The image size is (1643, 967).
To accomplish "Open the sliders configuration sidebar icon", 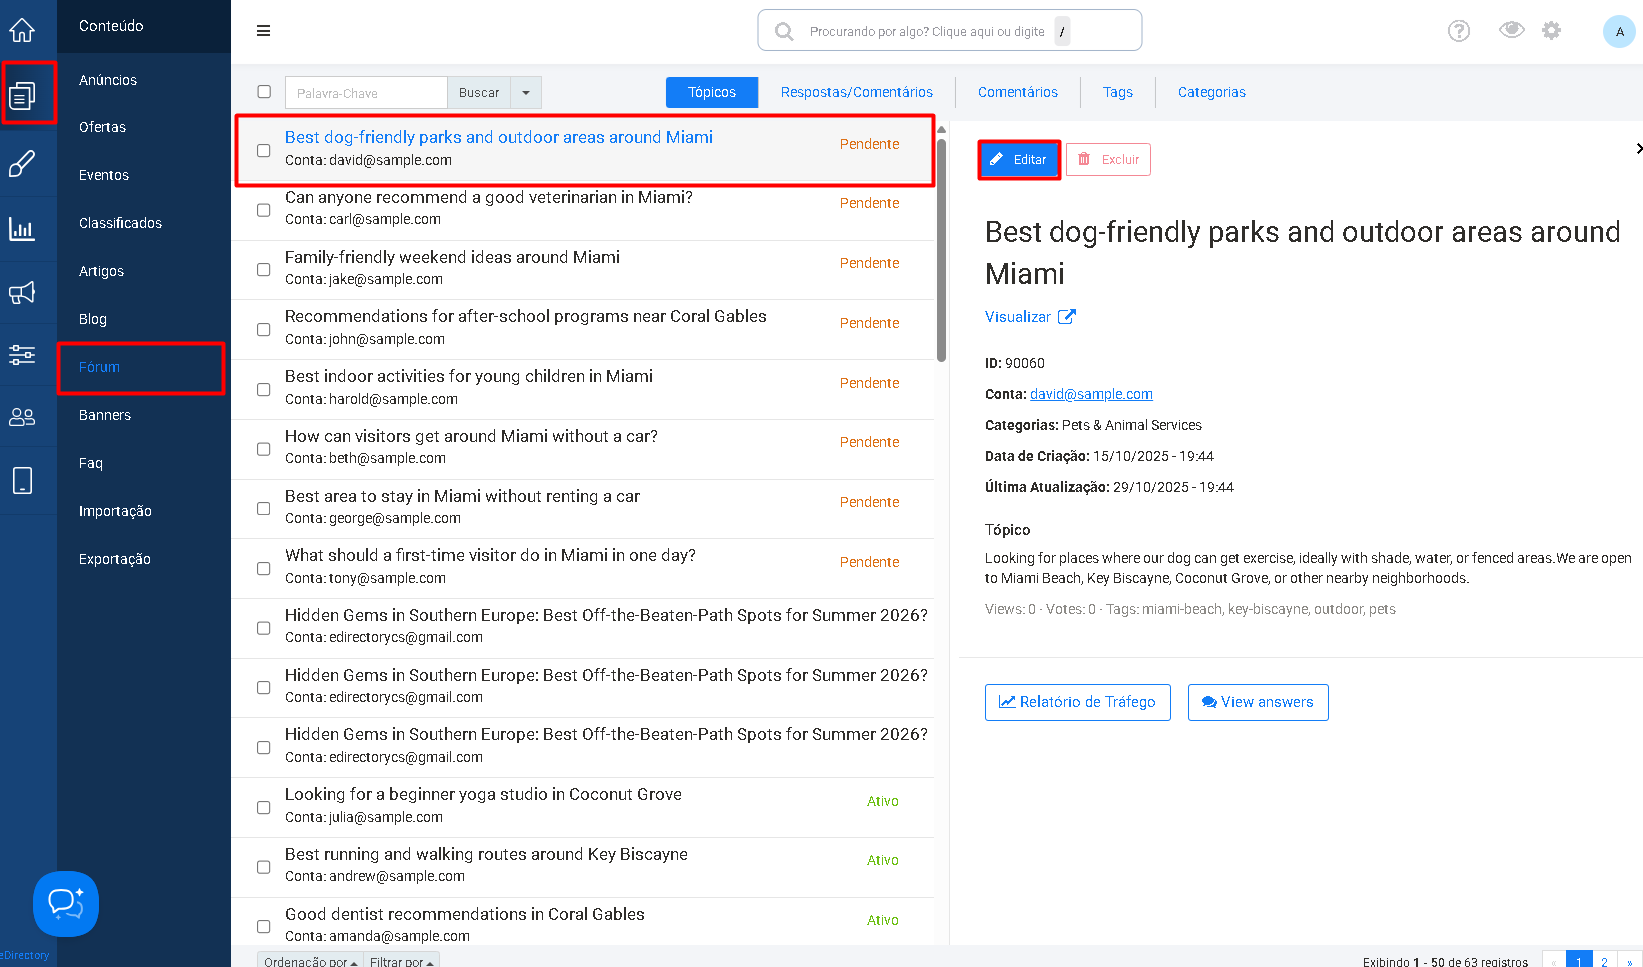I will point(22,354).
